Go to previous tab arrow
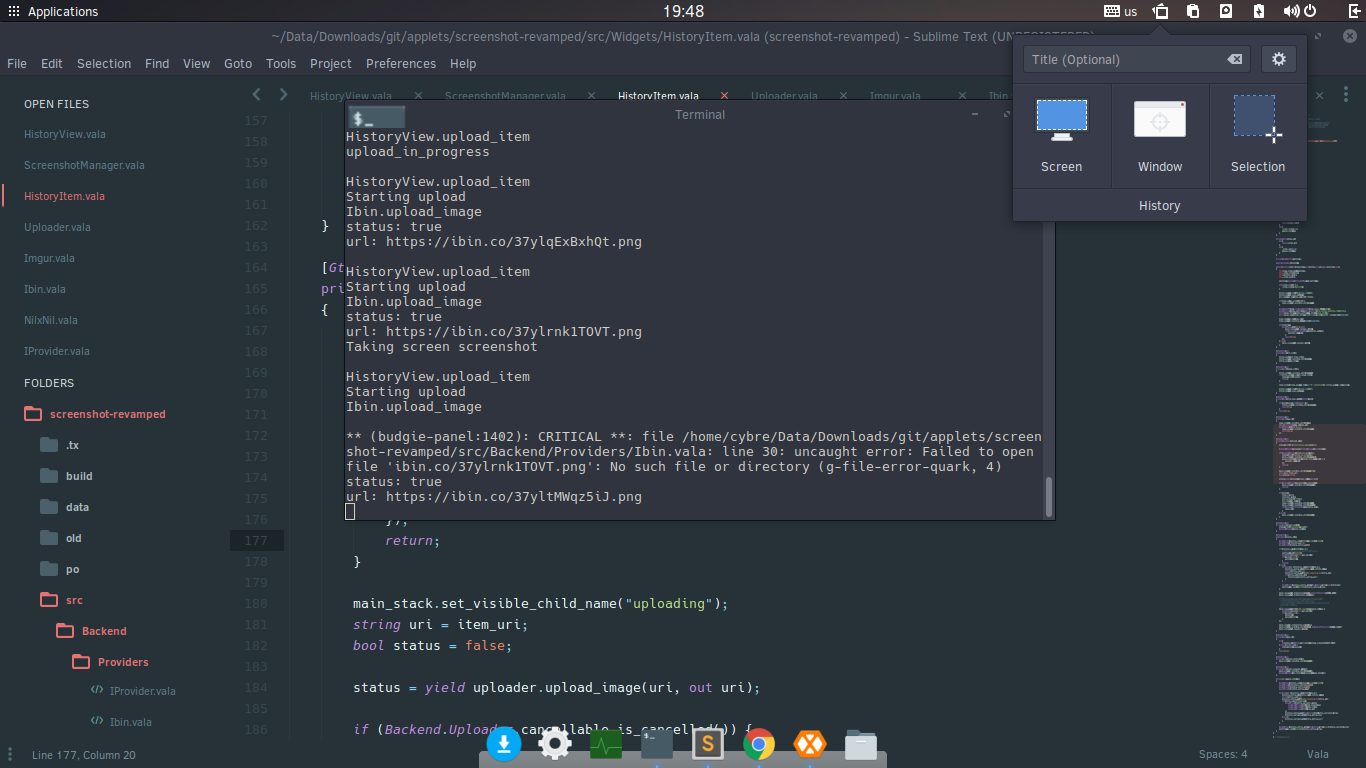Viewport: 1366px width, 768px height. coord(257,94)
